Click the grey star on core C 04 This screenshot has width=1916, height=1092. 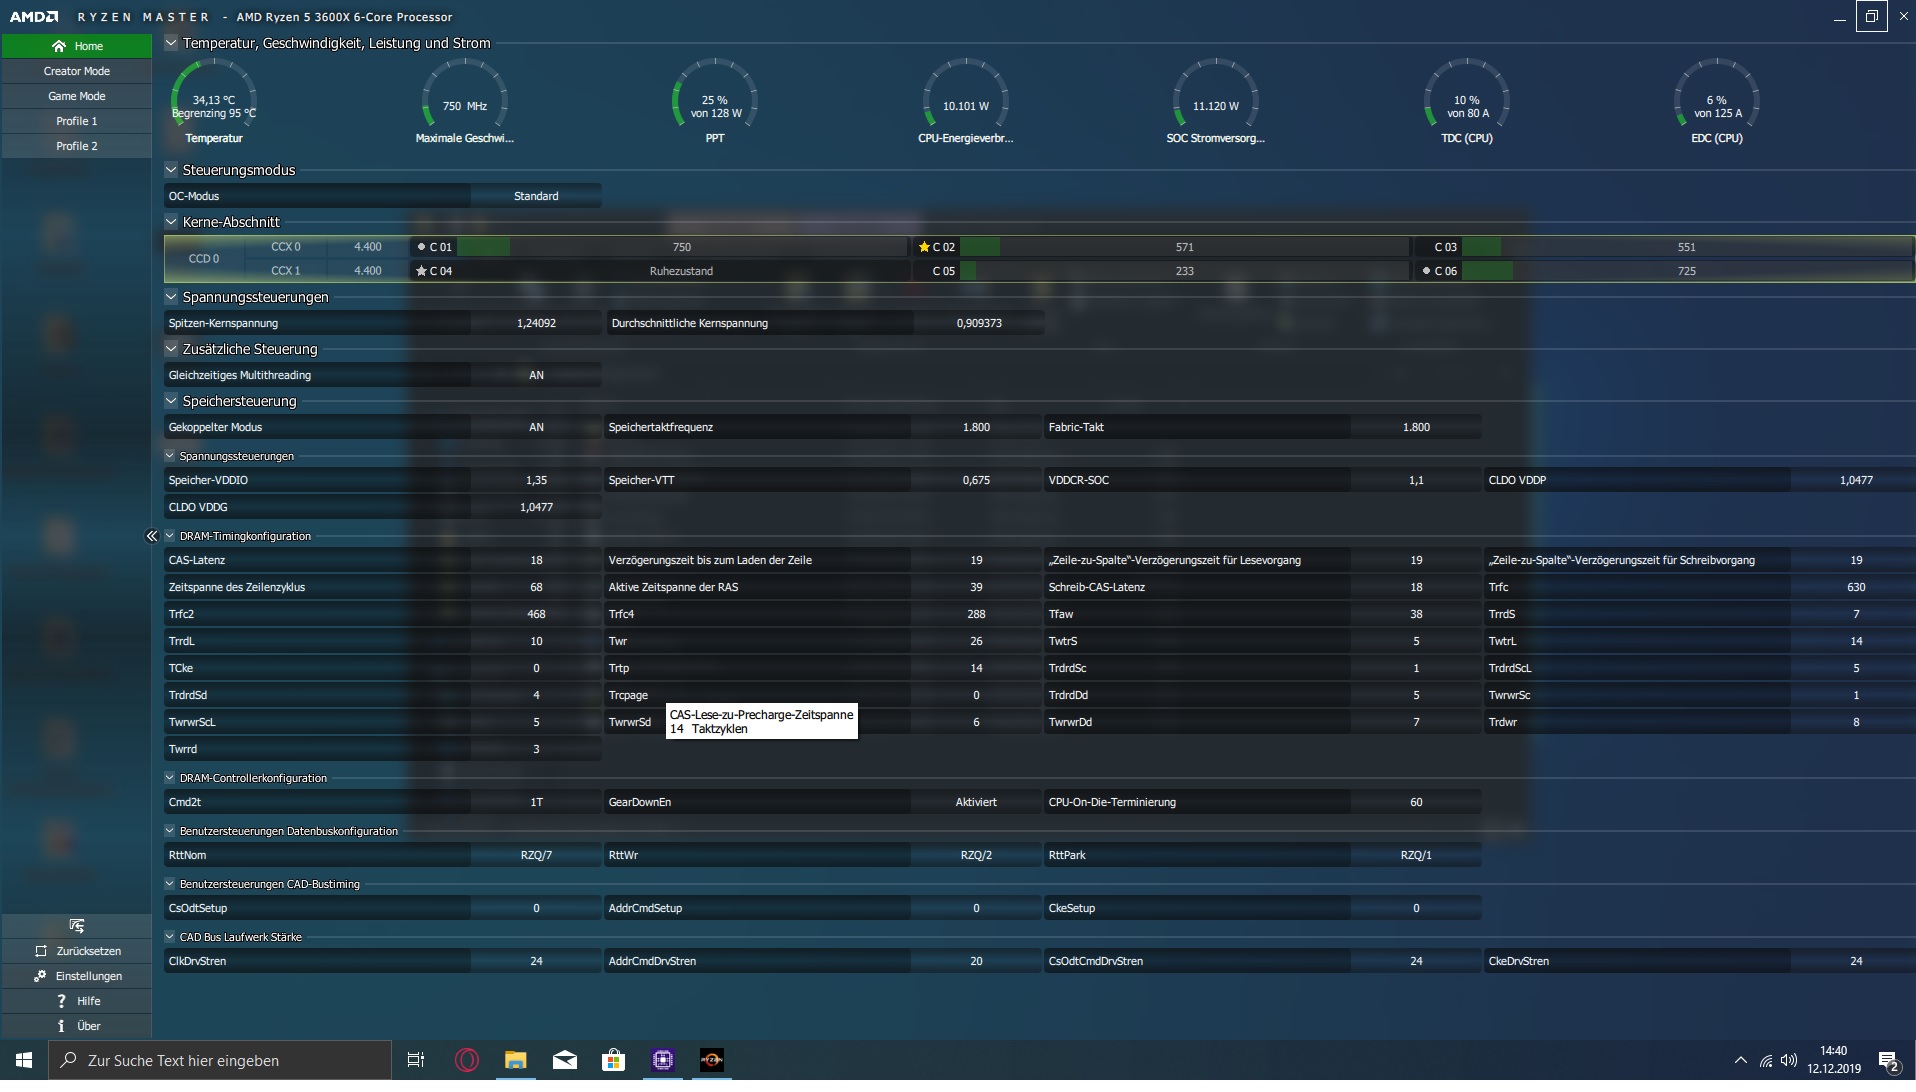click(421, 271)
